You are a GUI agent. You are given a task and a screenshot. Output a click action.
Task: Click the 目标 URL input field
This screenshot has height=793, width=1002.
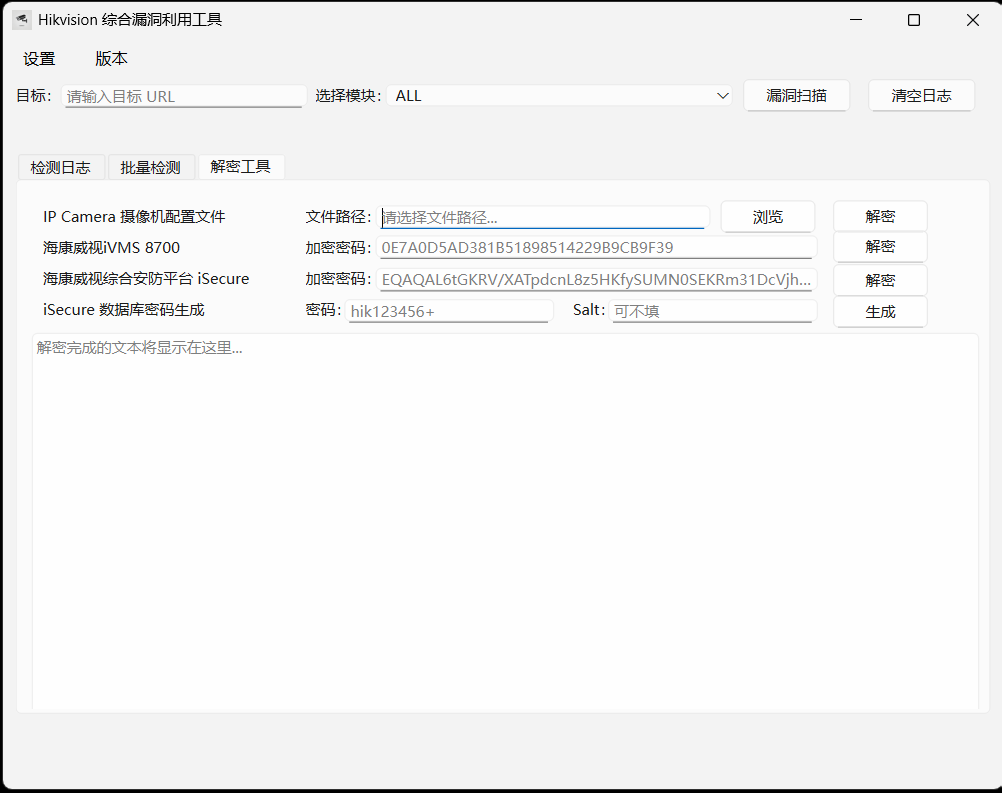184,95
